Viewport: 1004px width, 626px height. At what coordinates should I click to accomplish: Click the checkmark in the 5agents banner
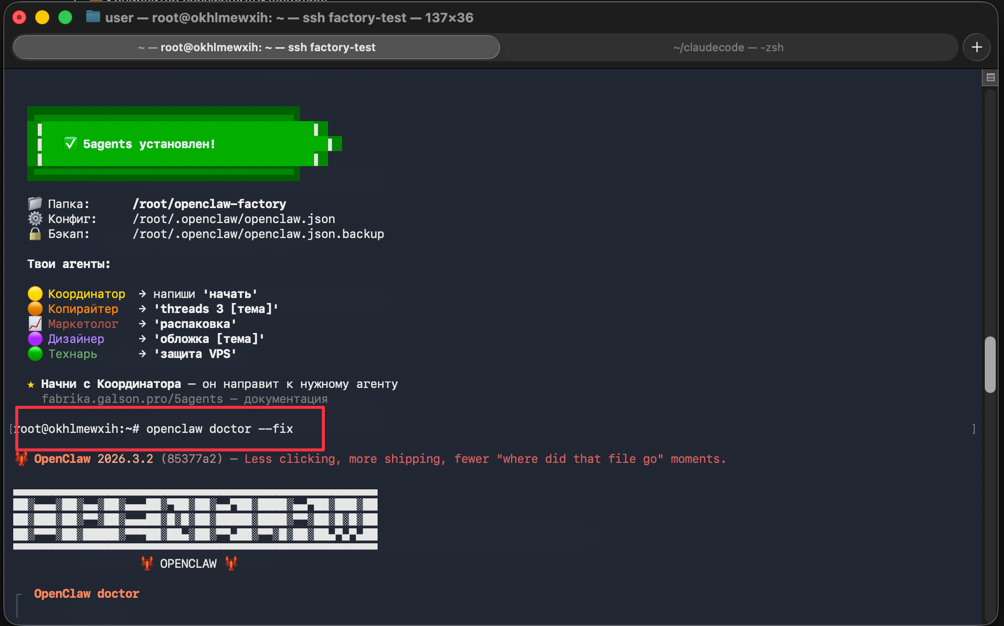click(70, 143)
